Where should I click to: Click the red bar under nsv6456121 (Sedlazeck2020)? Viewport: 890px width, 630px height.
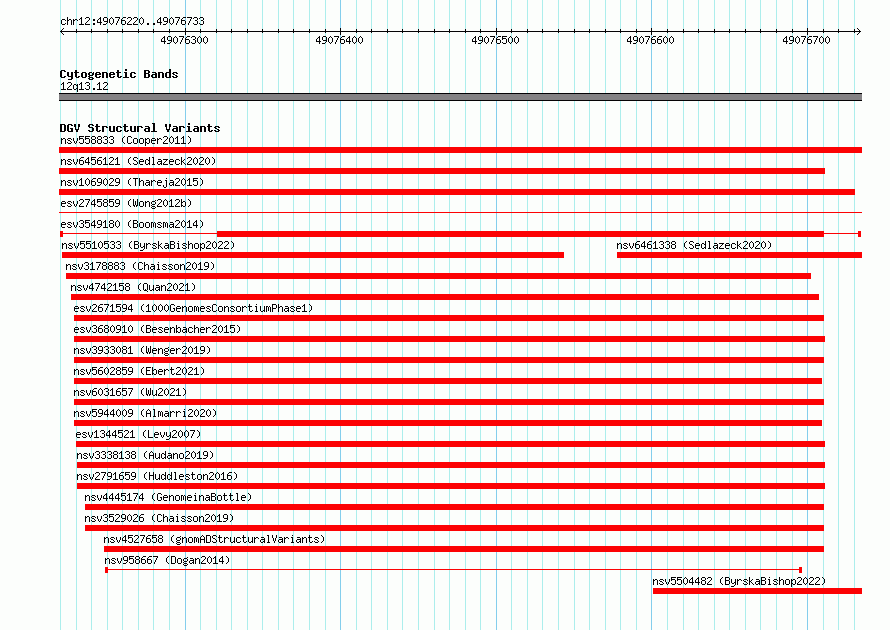click(x=442, y=171)
